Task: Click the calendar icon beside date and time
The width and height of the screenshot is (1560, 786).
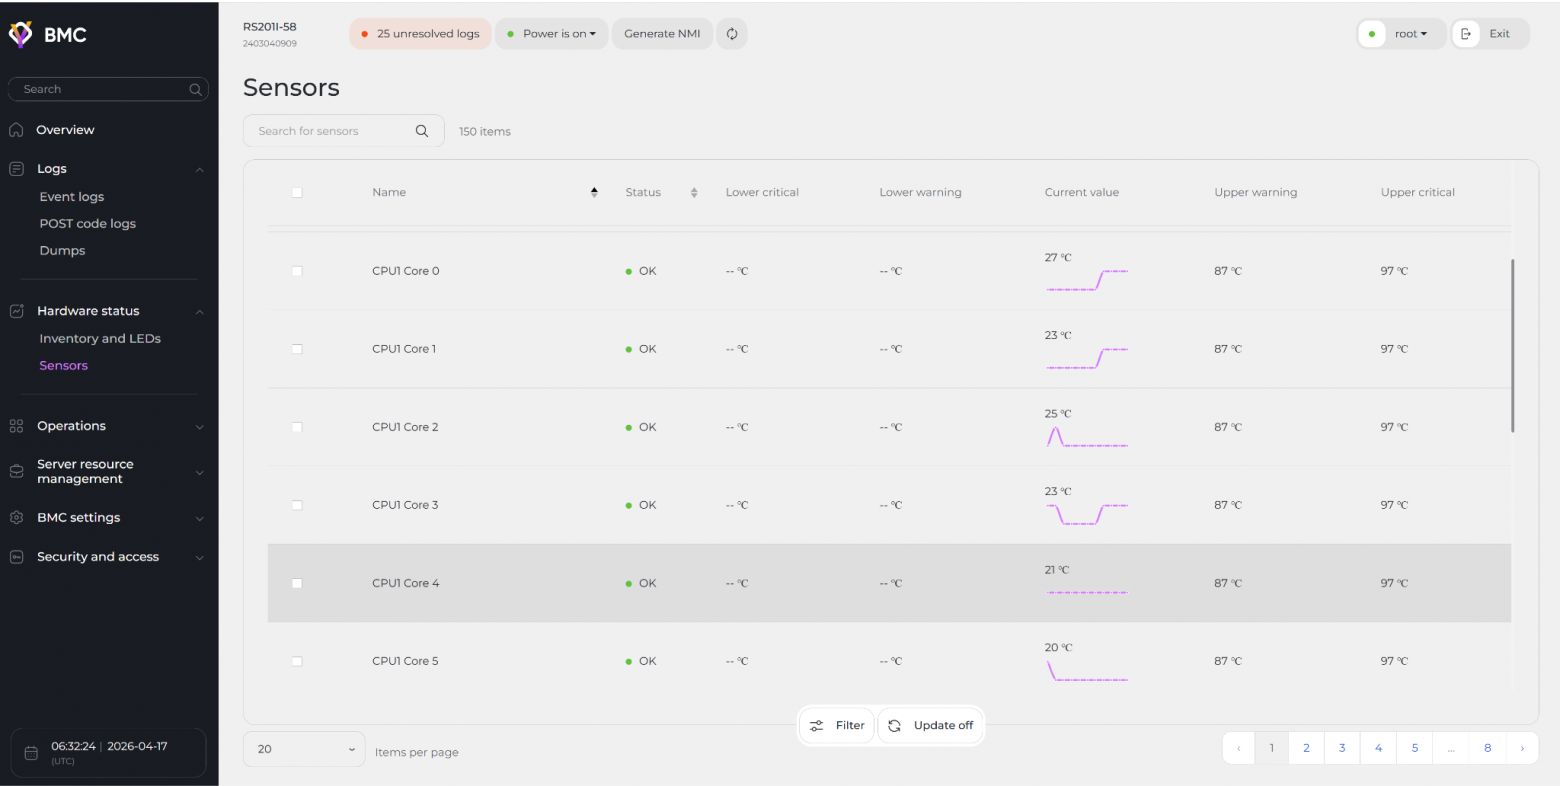Action: 31,753
